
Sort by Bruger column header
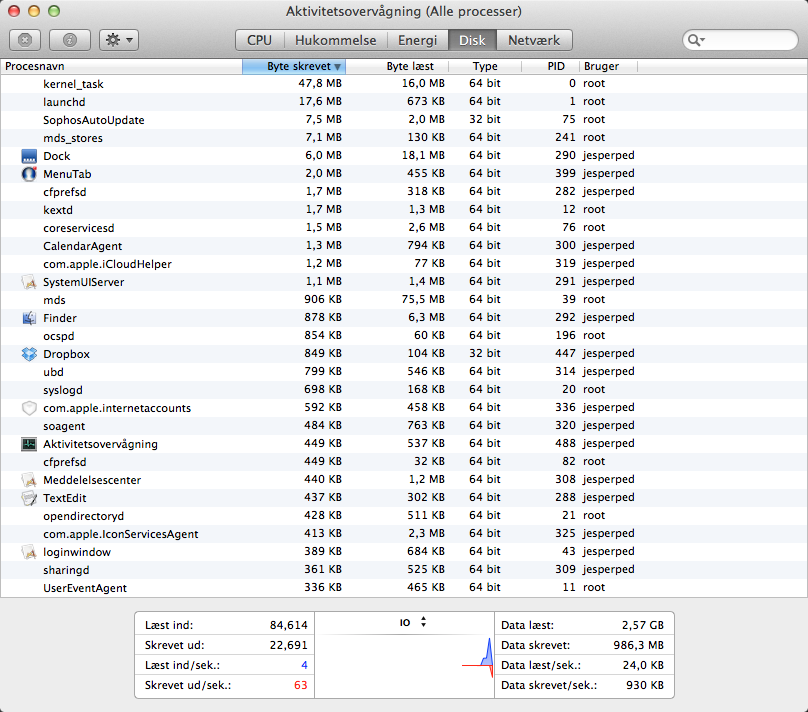pos(608,66)
